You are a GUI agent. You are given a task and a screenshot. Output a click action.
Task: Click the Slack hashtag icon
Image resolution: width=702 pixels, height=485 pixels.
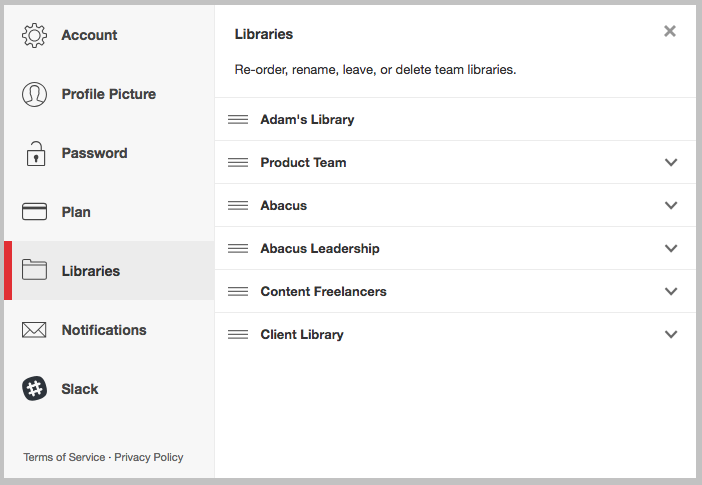(34, 388)
